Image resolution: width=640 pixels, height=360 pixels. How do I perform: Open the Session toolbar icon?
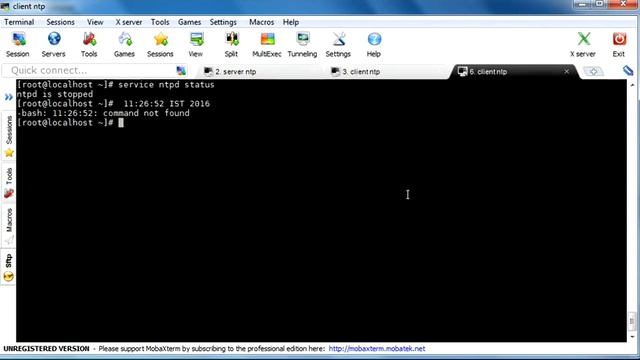coord(18,44)
